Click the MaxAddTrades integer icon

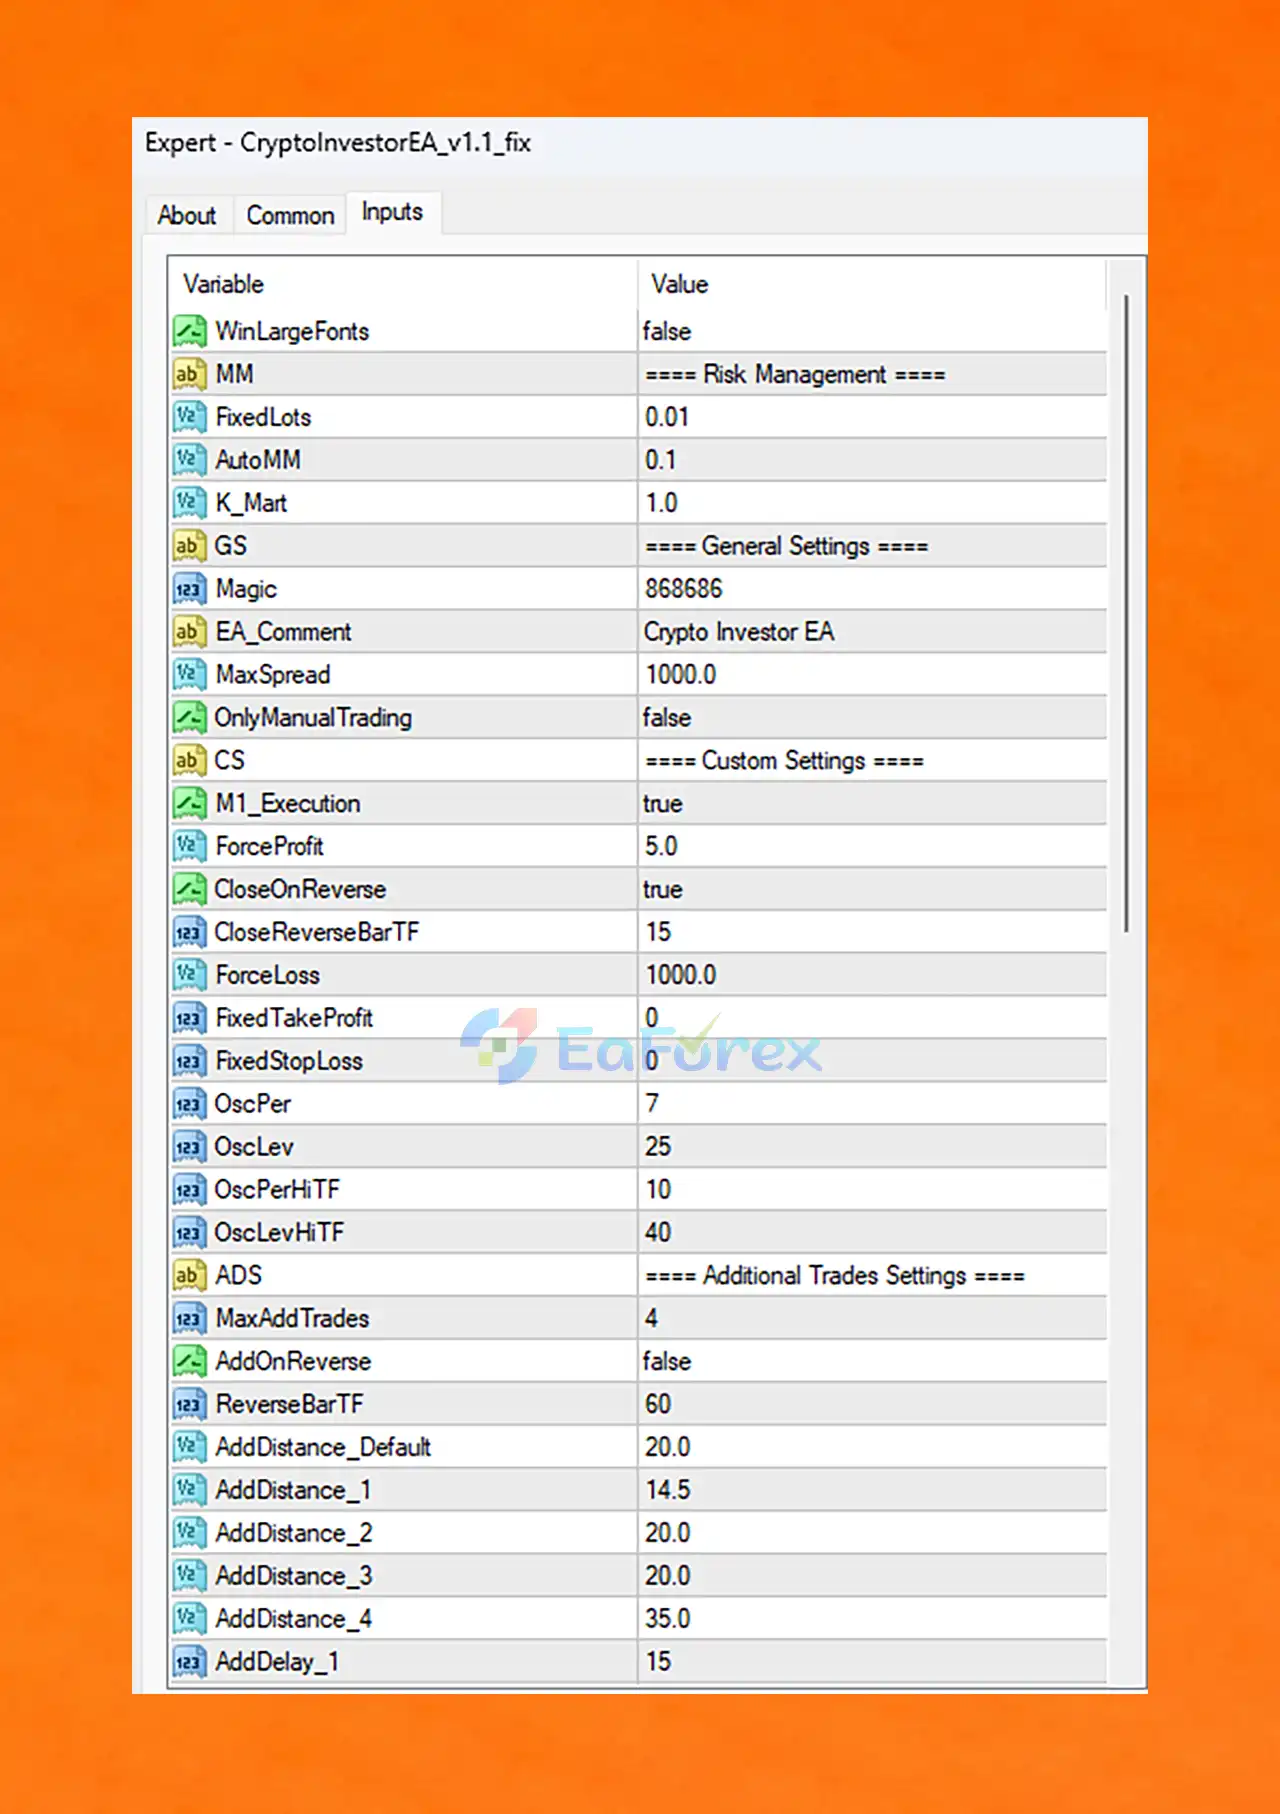coord(189,1318)
